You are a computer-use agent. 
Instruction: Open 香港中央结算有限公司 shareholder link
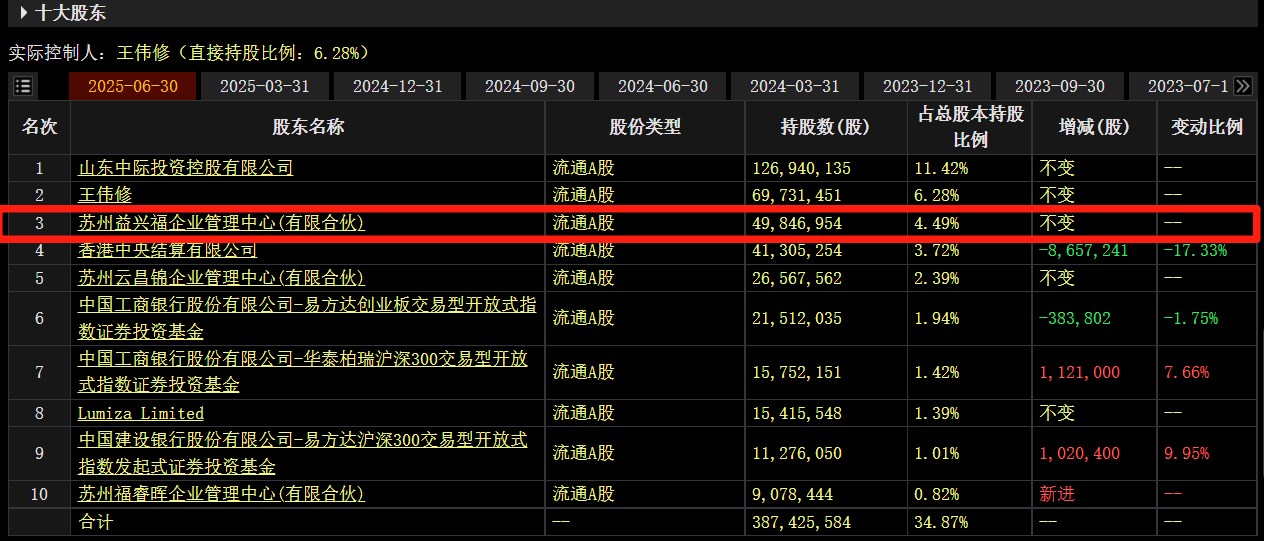coord(168,250)
